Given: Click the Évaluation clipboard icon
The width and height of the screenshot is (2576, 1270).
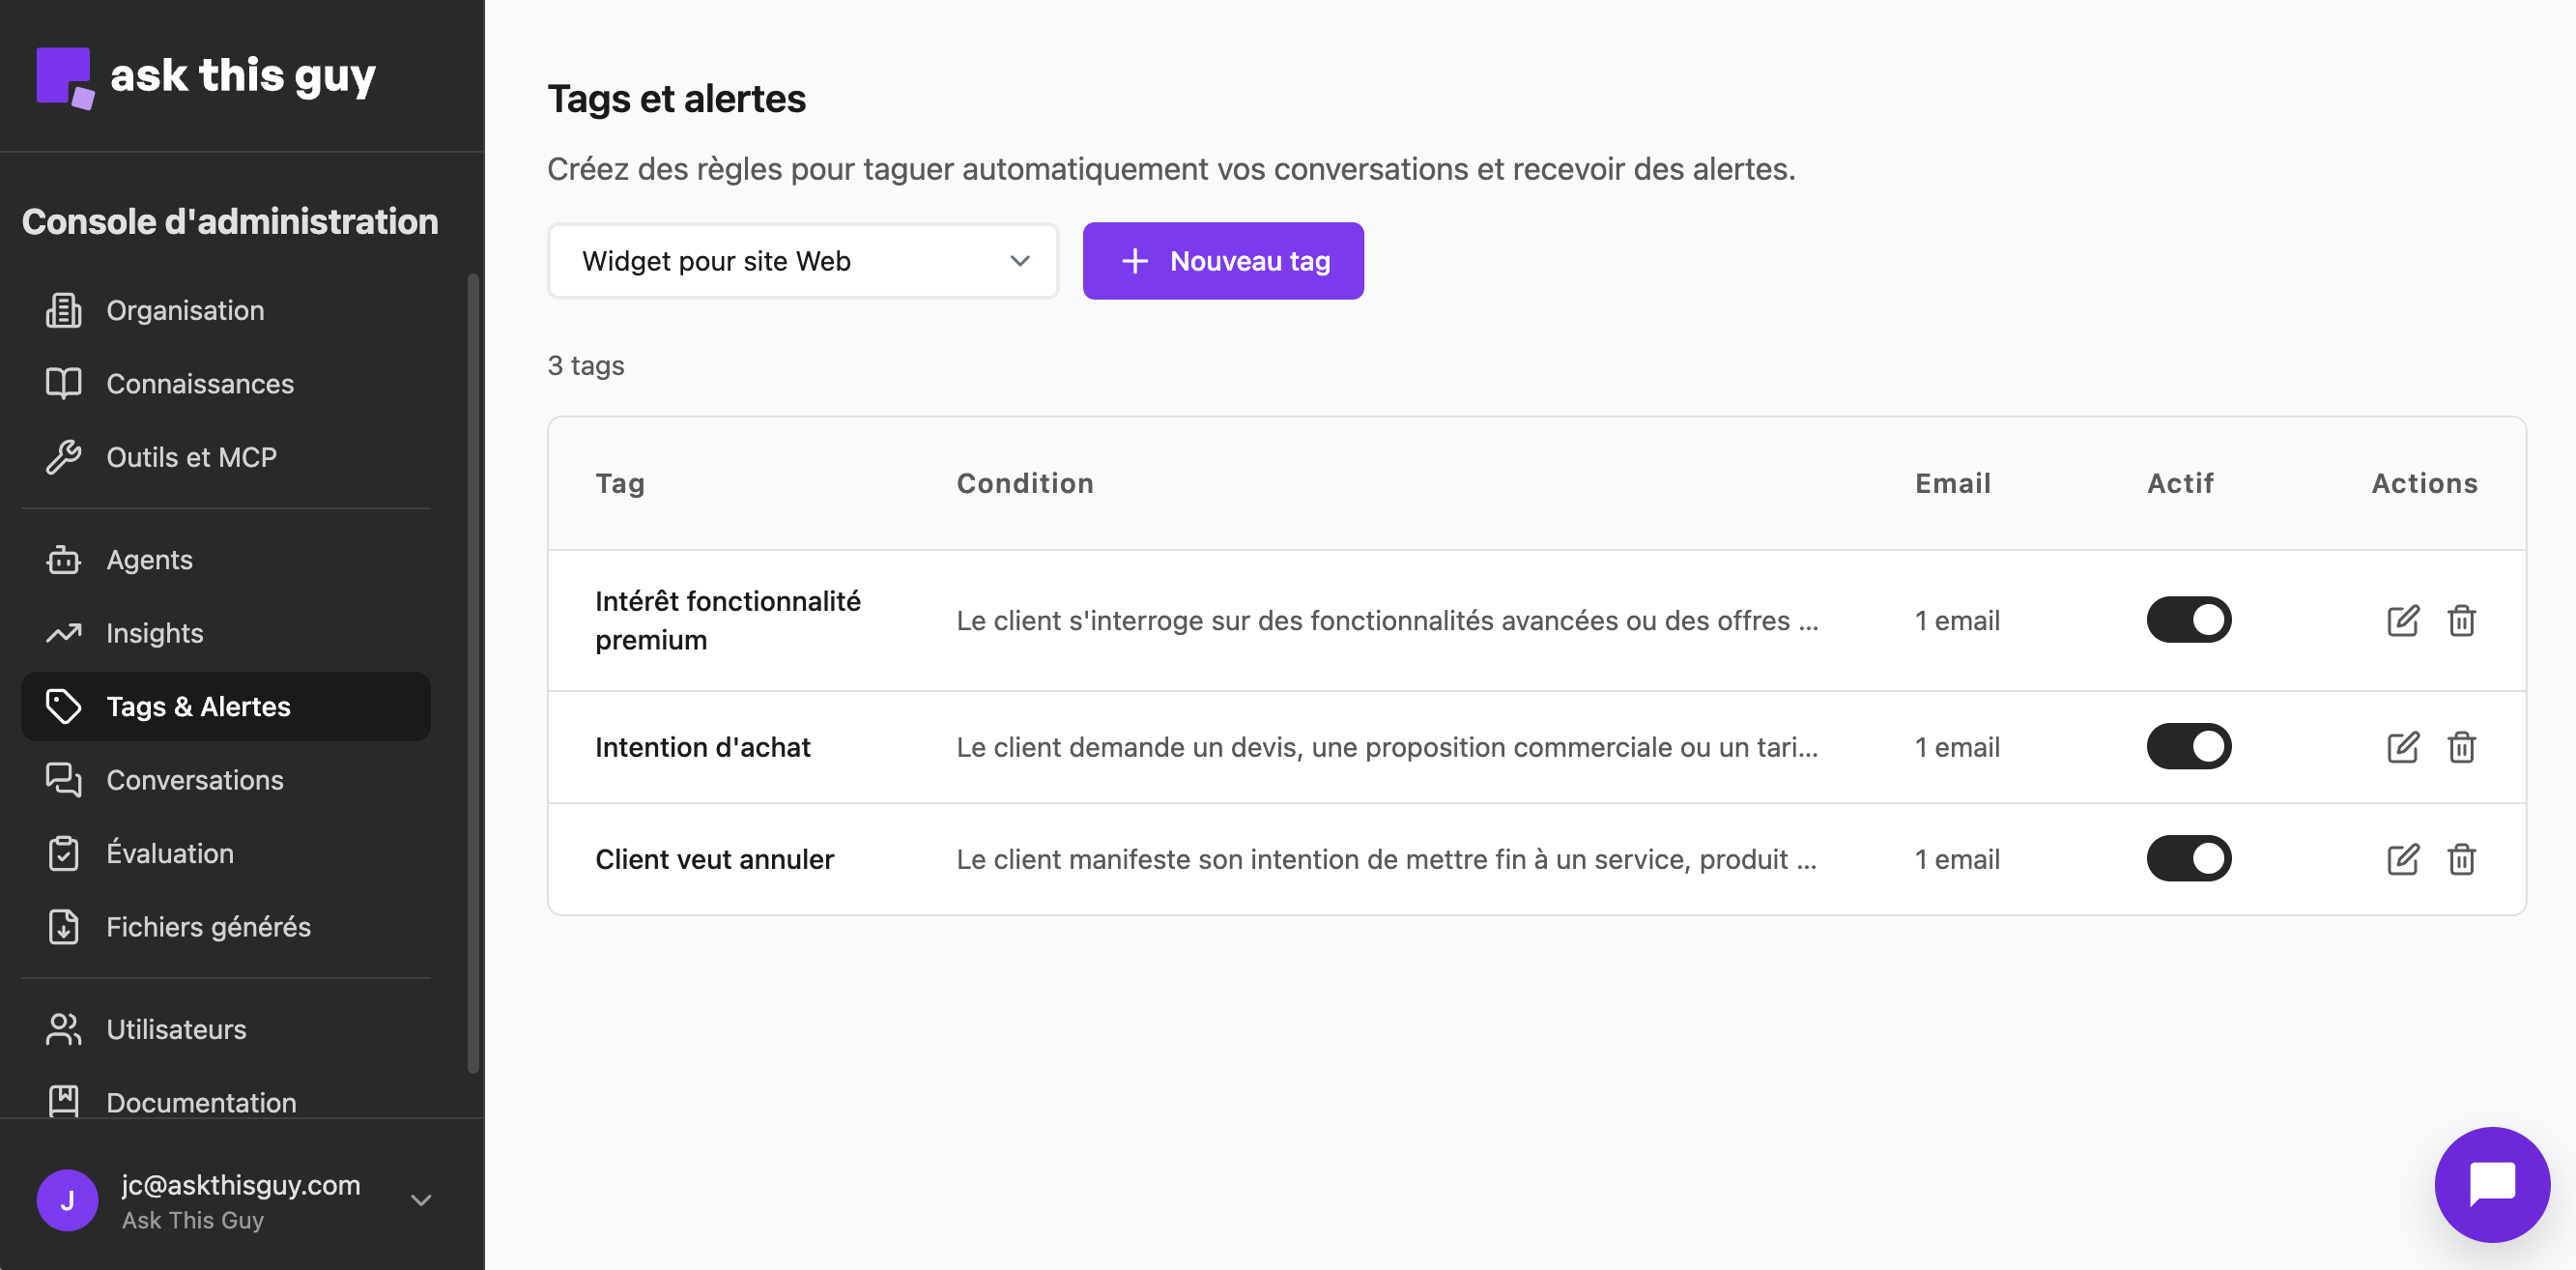Looking at the screenshot, I should tap(63, 853).
